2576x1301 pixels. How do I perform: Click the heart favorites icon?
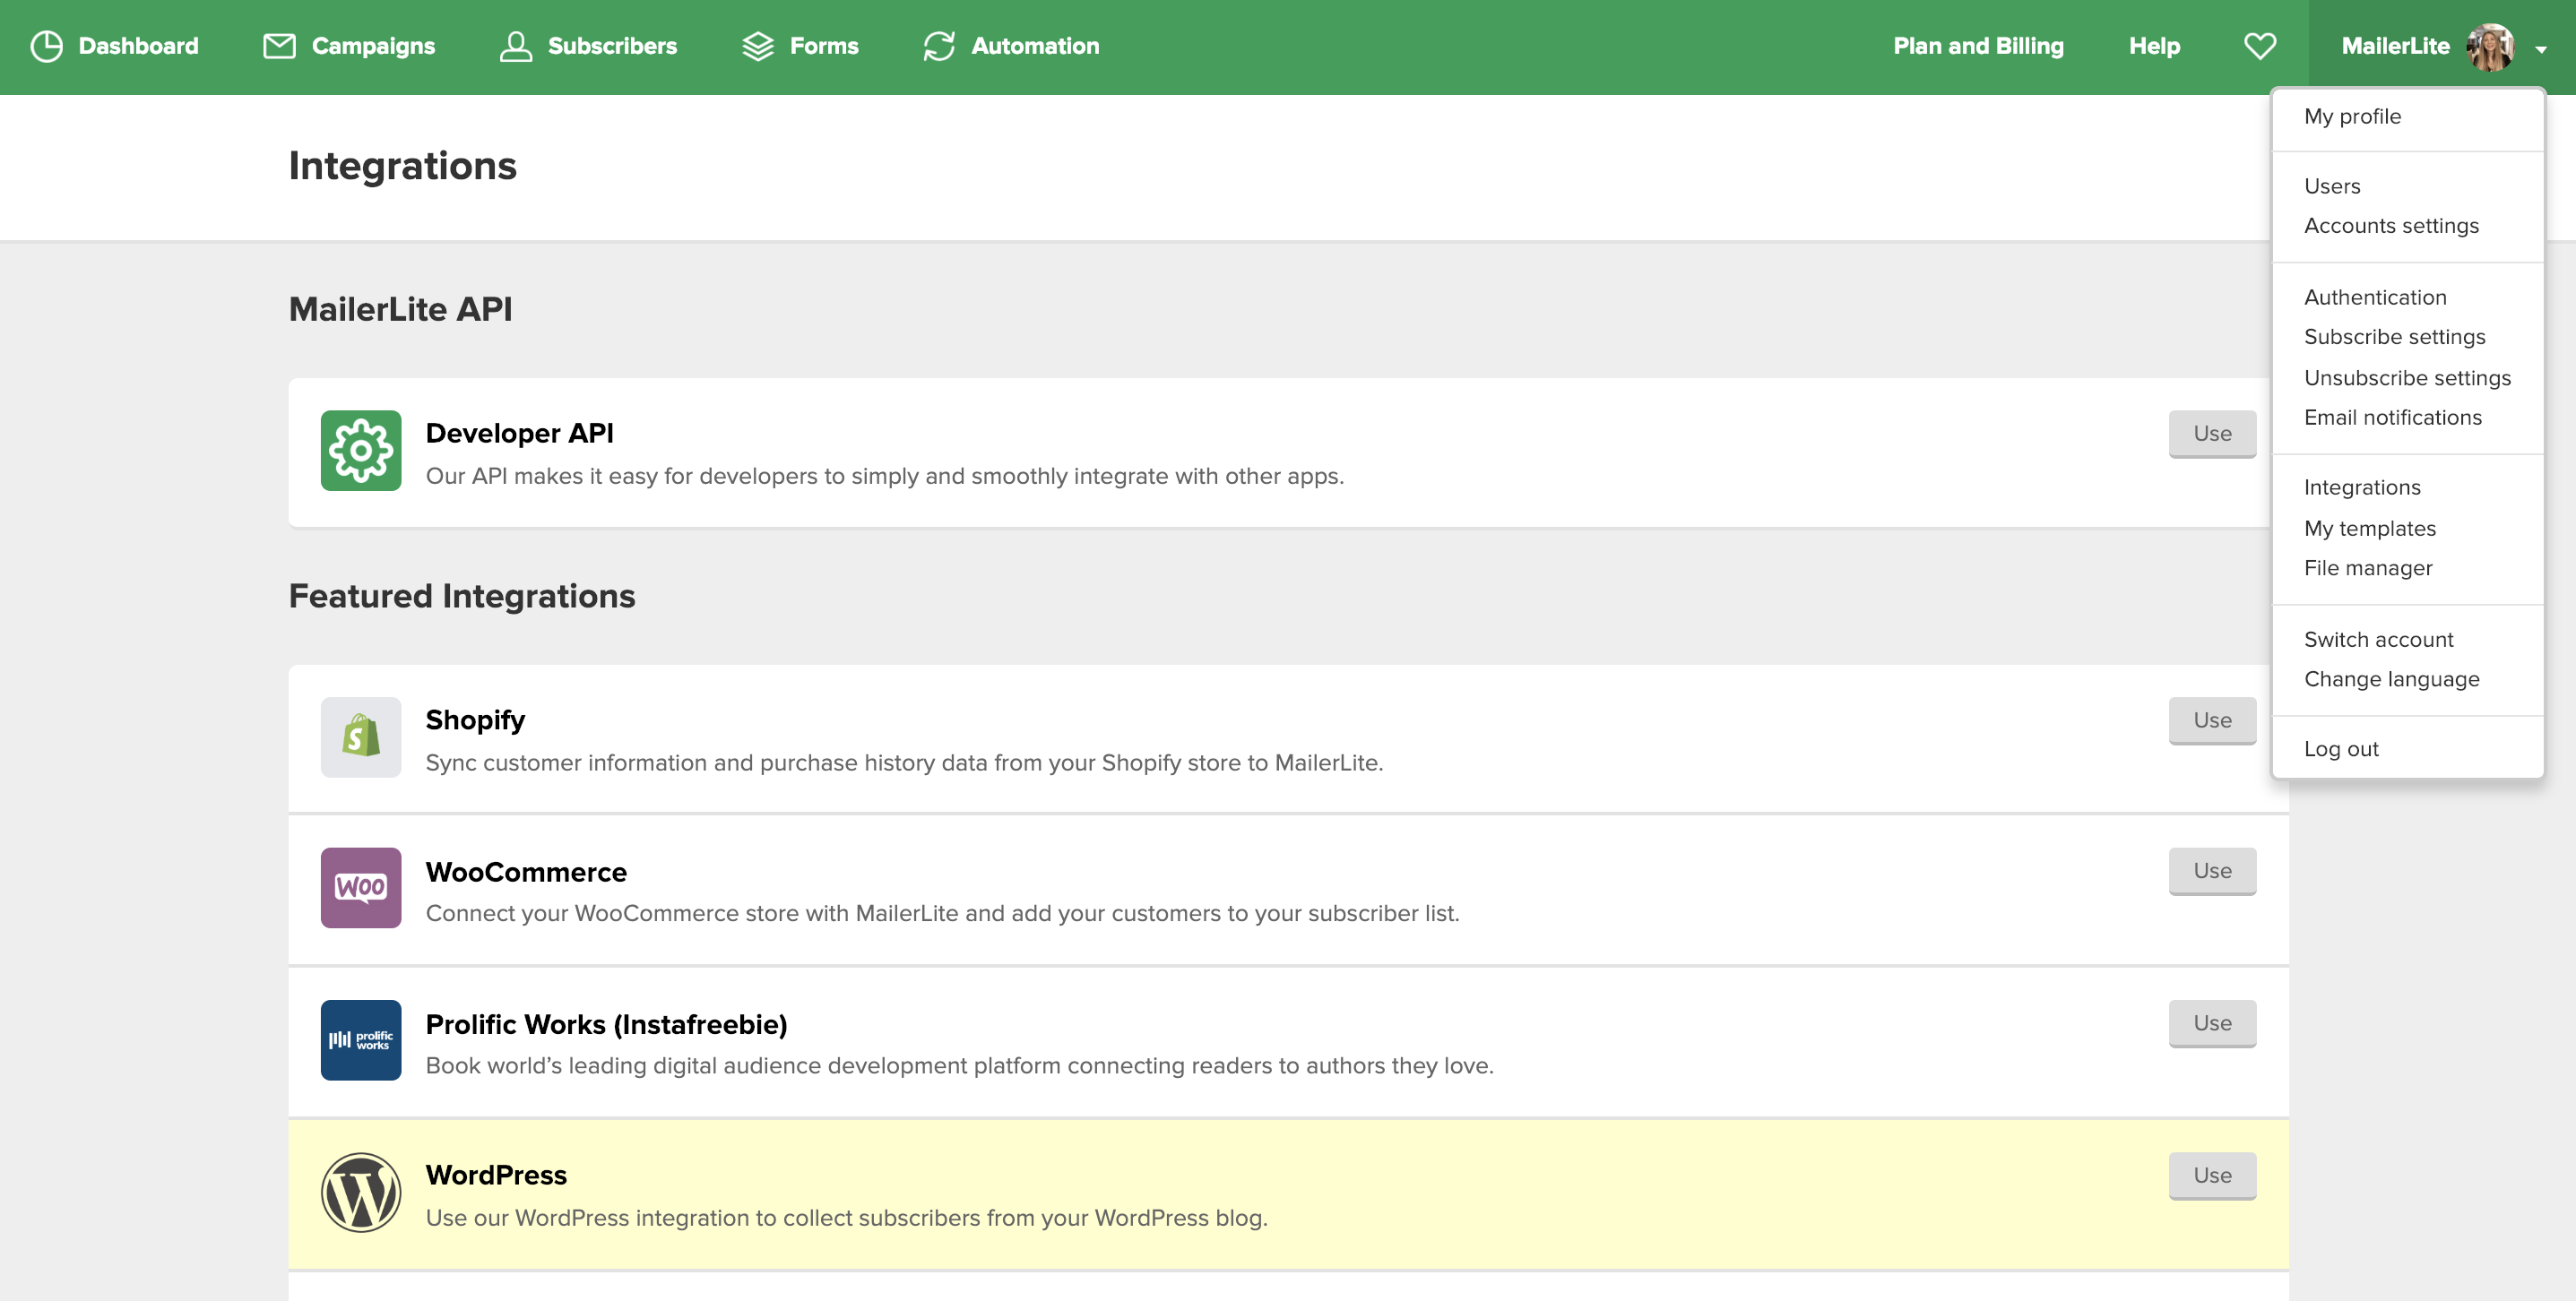(2259, 46)
